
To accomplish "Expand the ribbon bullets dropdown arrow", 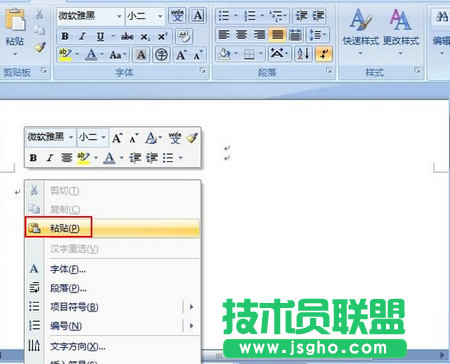I will point(236,16).
